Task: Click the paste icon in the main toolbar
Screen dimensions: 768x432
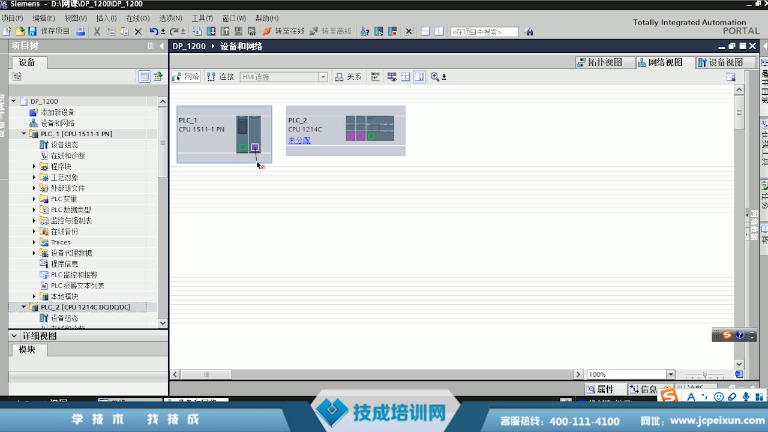Action: (124, 31)
